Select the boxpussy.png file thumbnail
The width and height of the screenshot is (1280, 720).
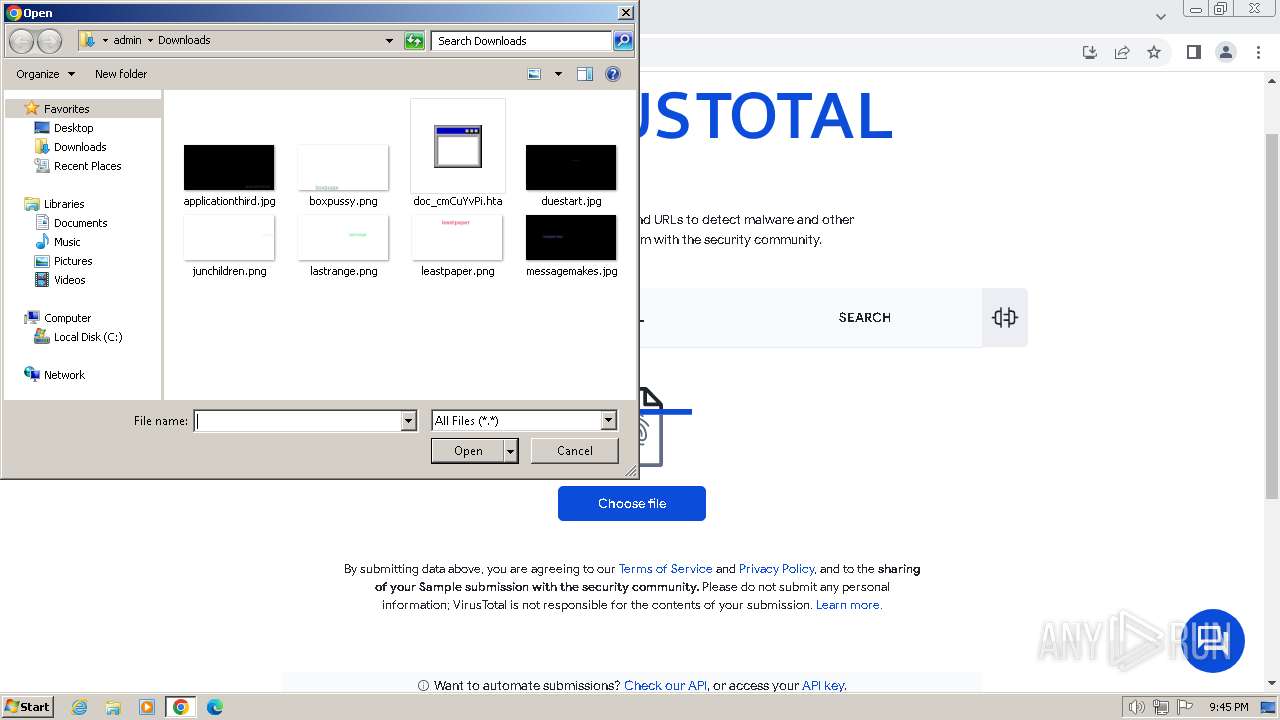click(x=343, y=168)
